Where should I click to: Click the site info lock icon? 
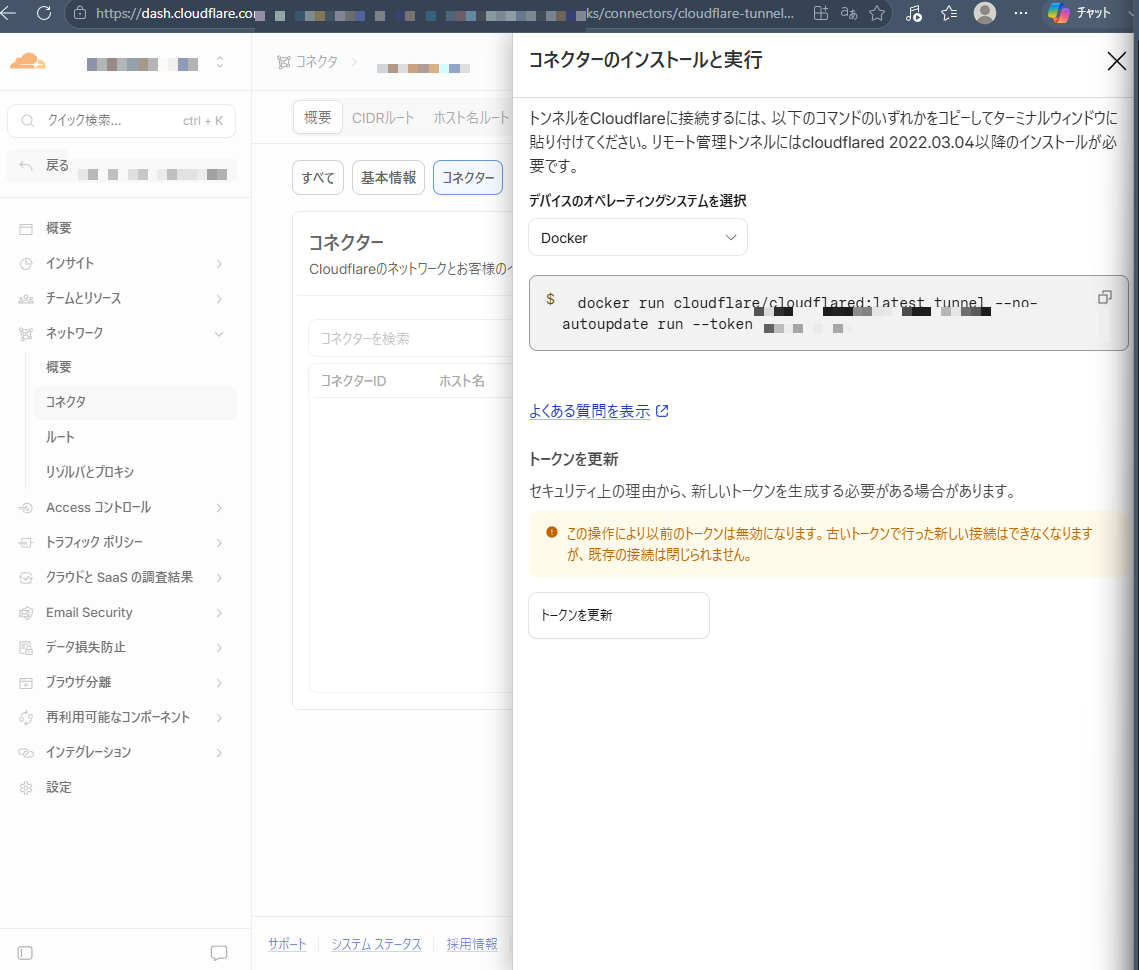pos(80,13)
